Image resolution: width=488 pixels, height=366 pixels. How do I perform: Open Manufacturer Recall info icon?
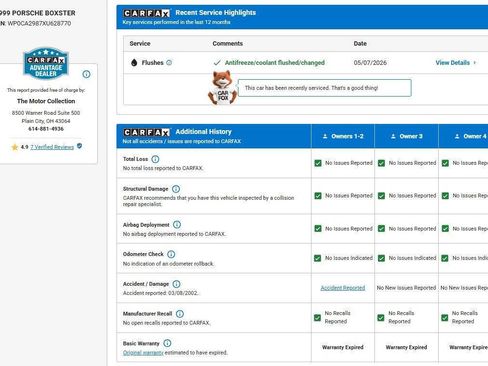(180, 314)
